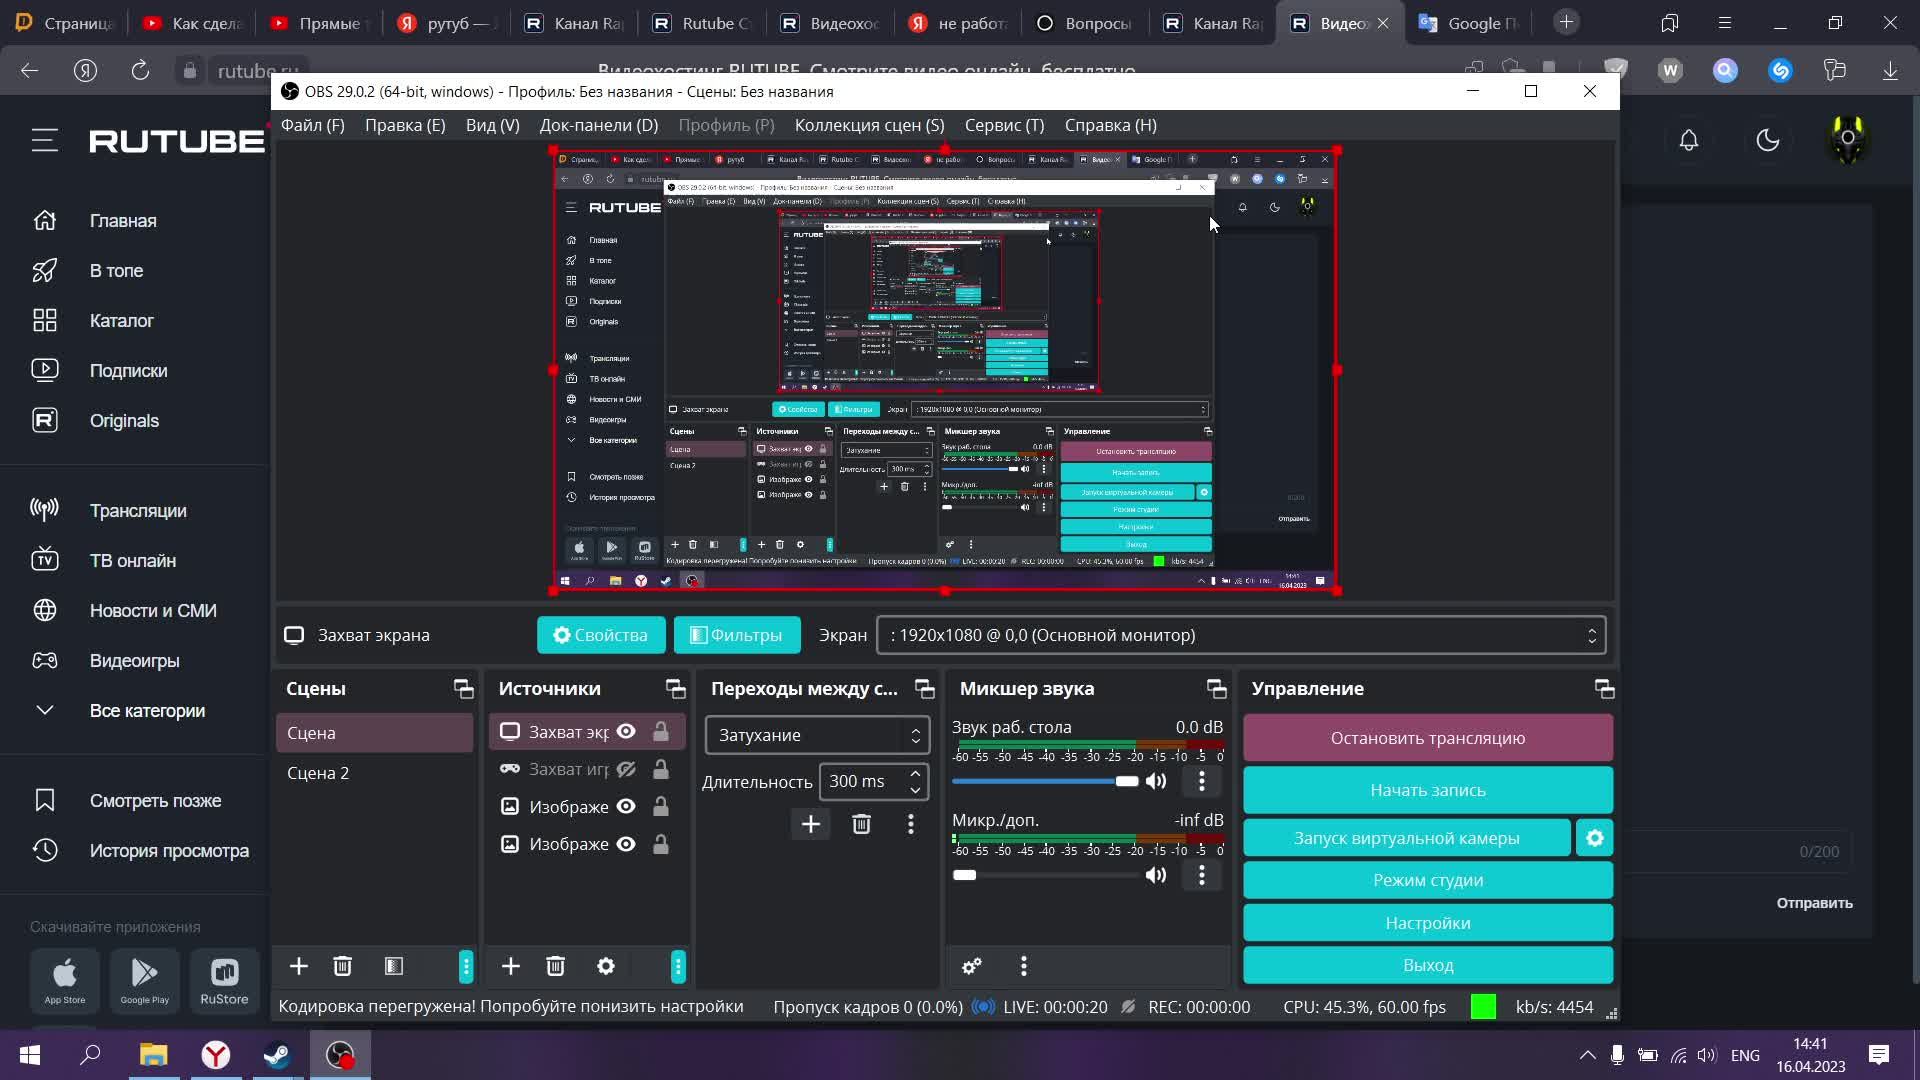1920x1080 pixels.
Task: Undock the Controls panel
Action: pos(1605,689)
